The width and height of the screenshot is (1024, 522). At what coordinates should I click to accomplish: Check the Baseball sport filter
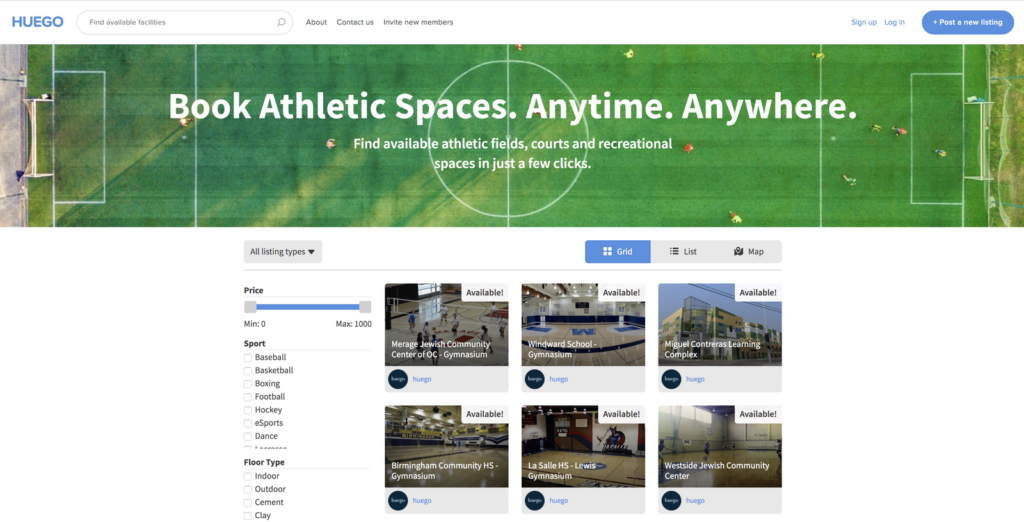click(248, 357)
